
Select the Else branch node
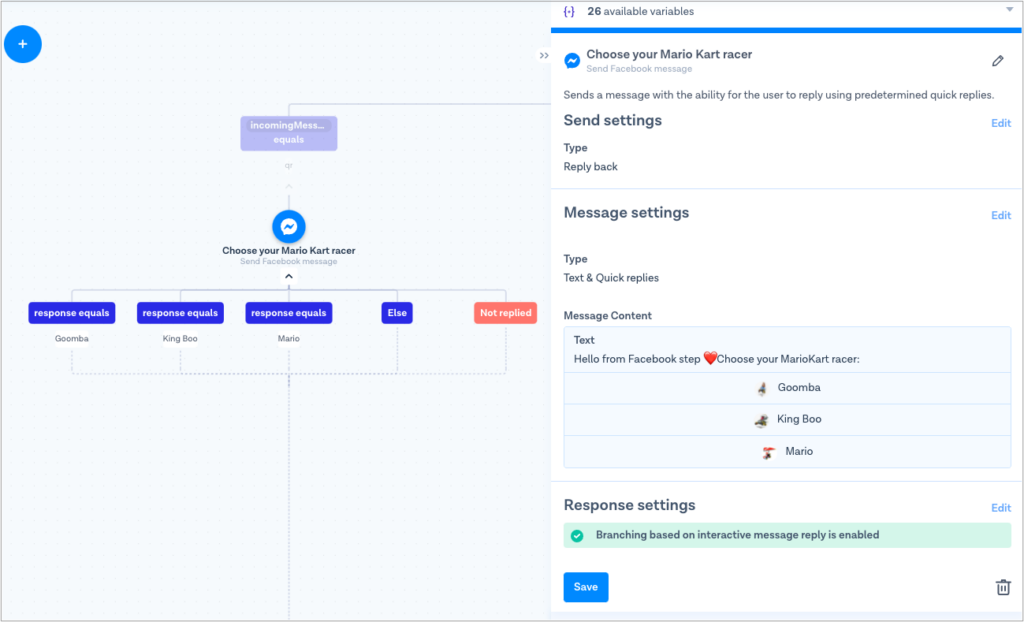point(396,312)
